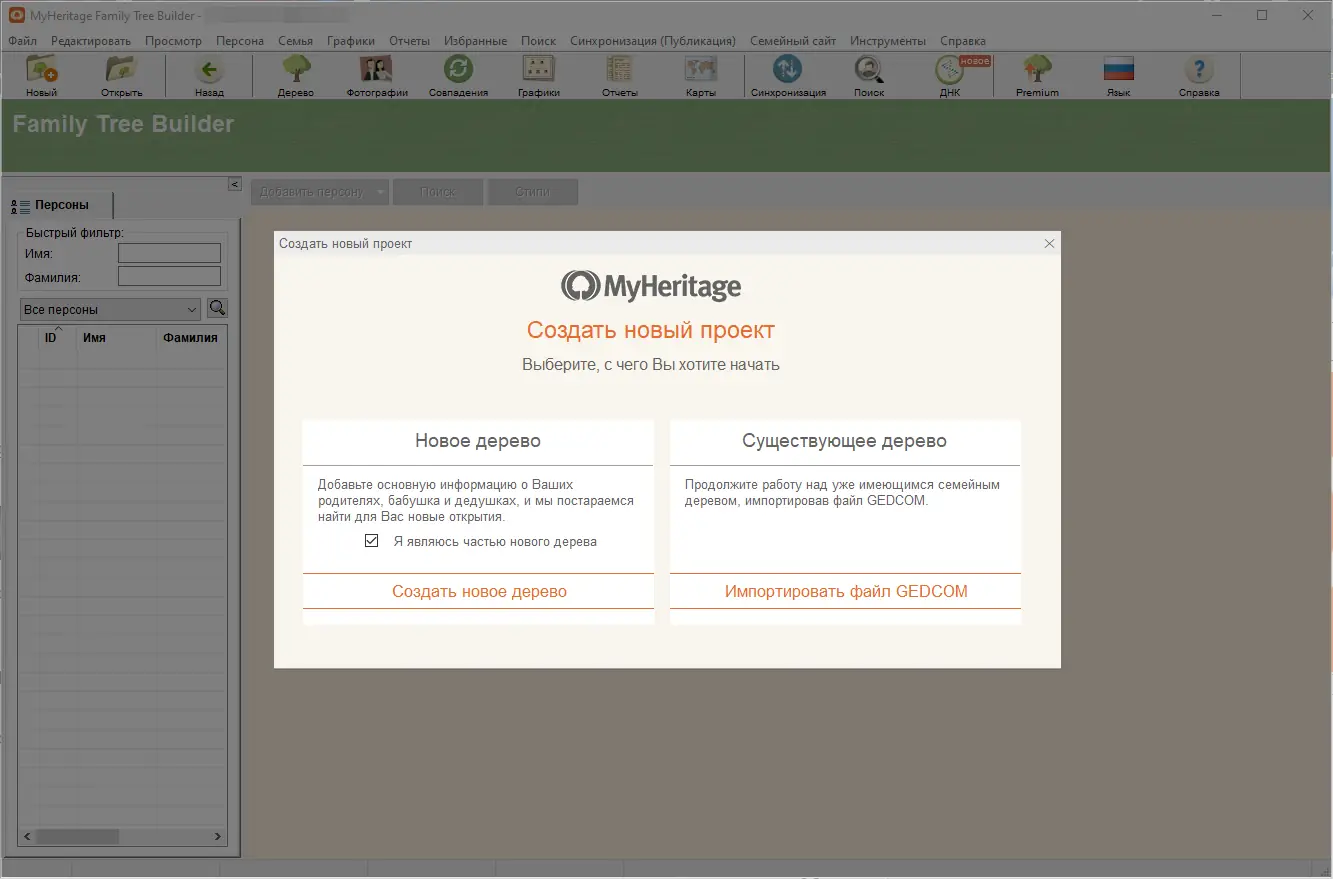Viewport: 1333px width, 879px height.
Task: Open the Синхронизация (Публикация) menu
Action: [653, 41]
